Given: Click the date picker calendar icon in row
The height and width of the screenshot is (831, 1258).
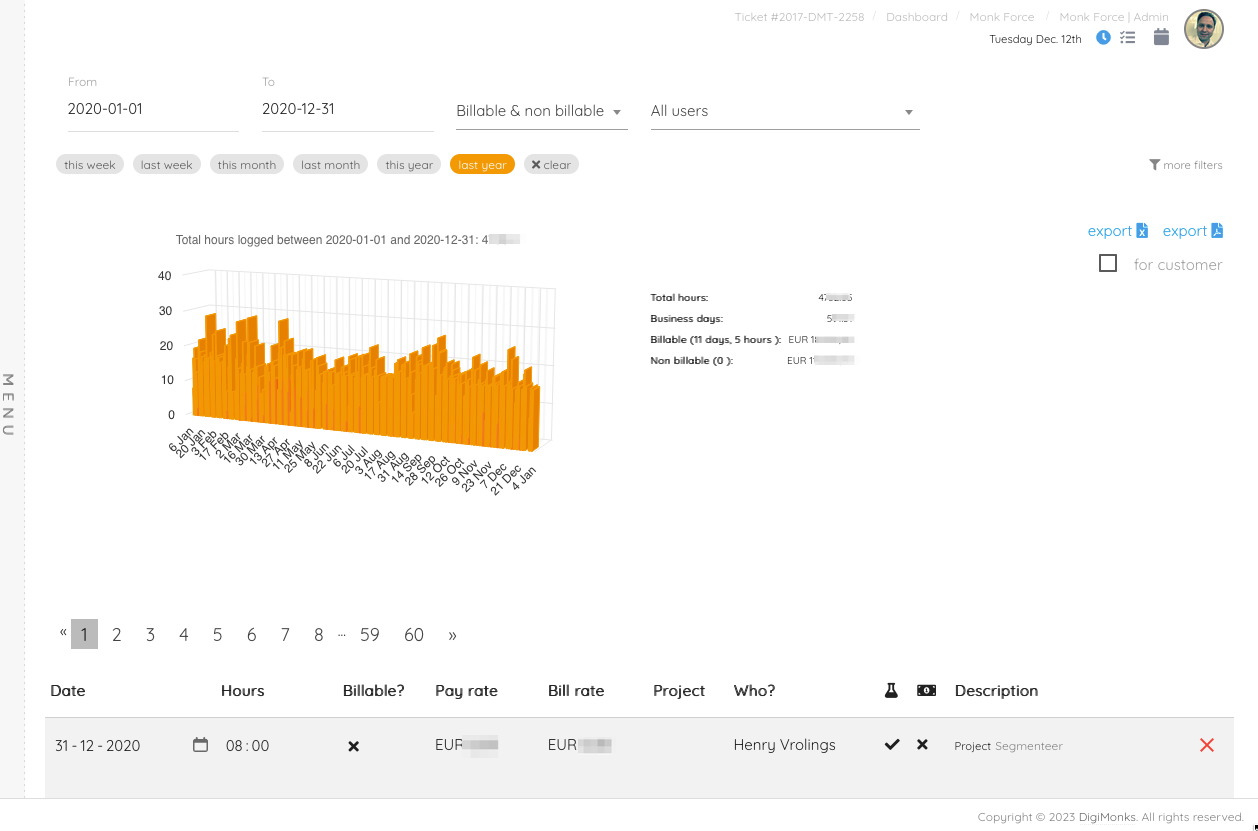Looking at the screenshot, I should (201, 745).
